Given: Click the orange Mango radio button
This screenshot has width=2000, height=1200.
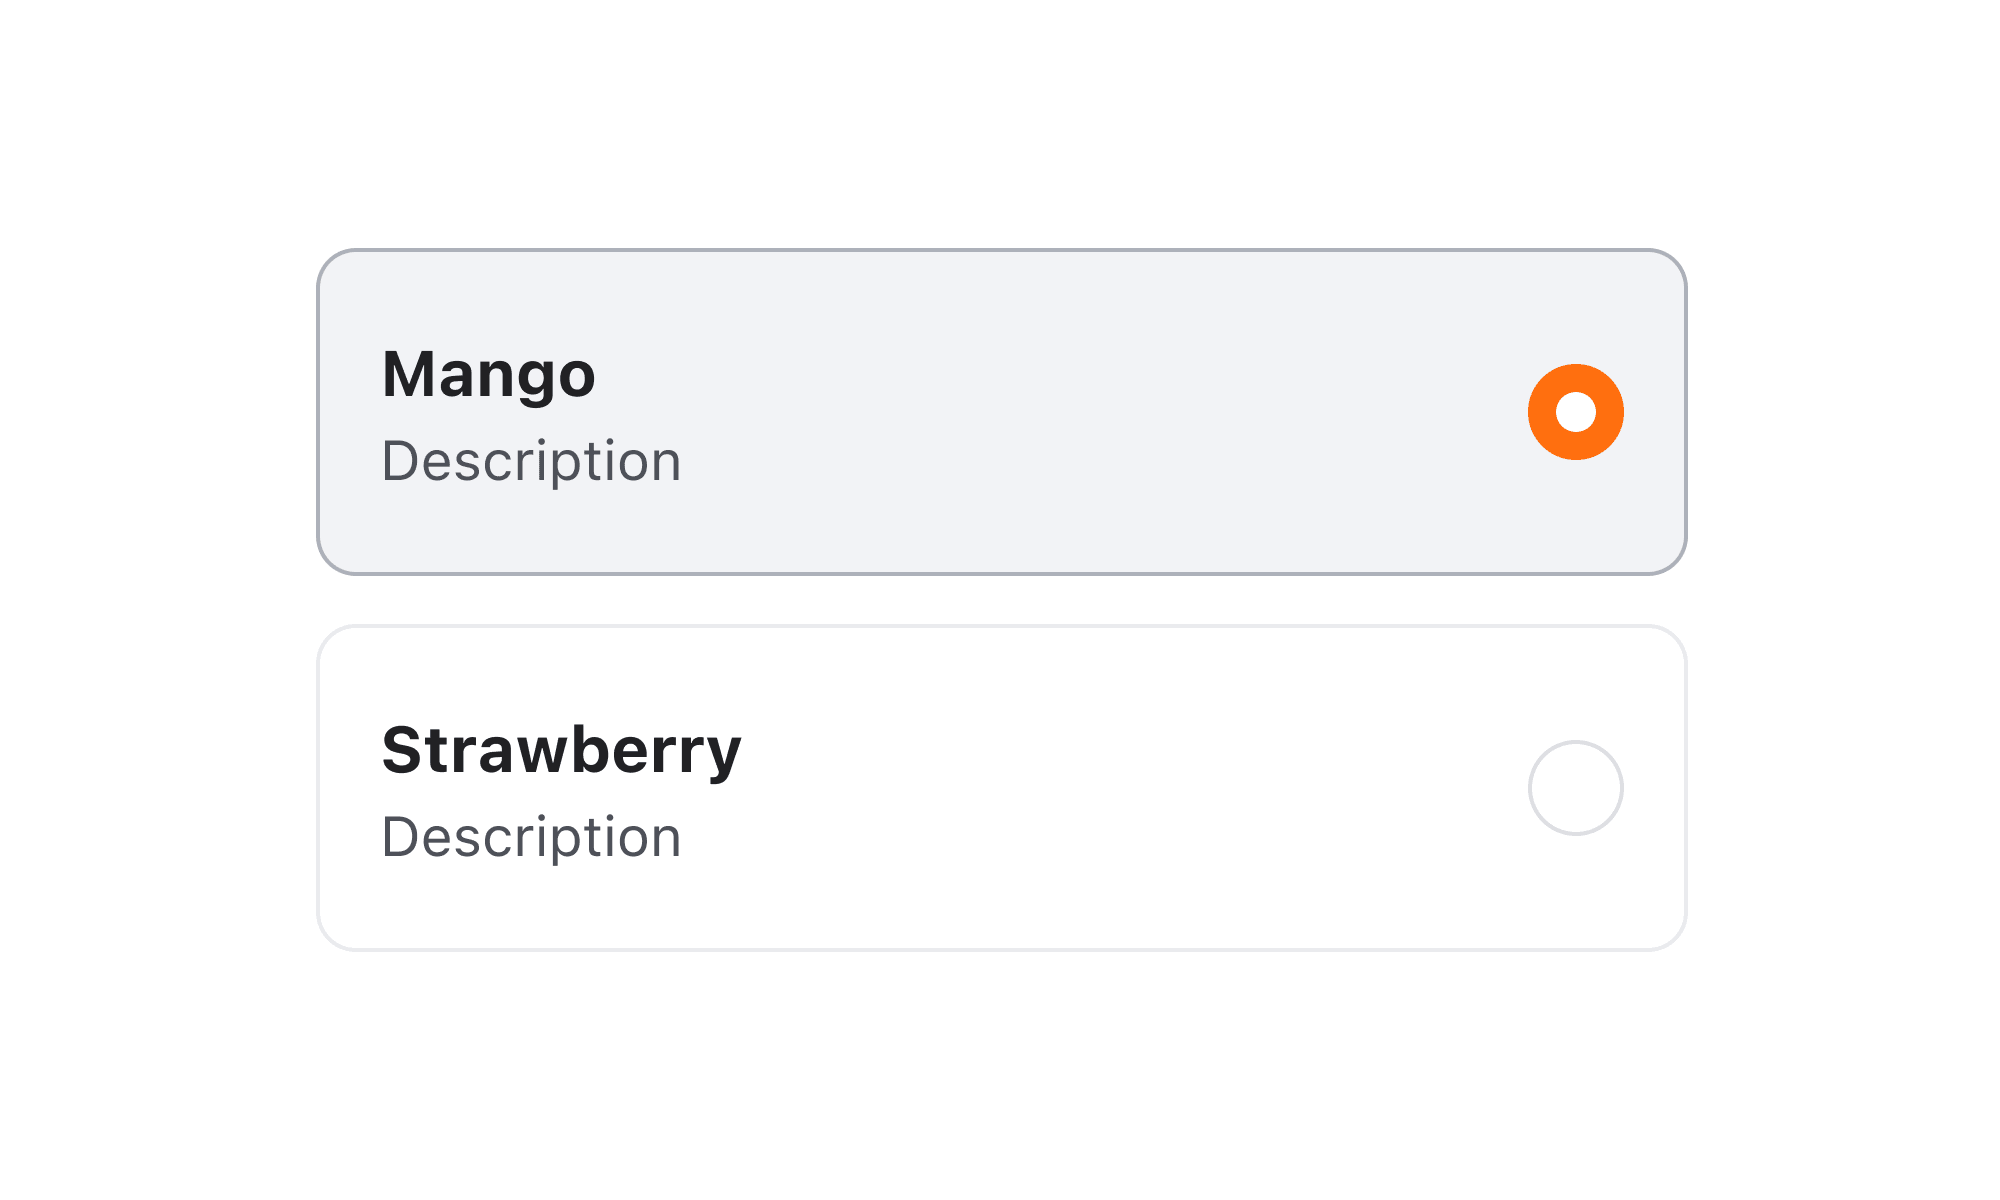Looking at the screenshot, I should pyautogui.click(x=1575, y=412).
